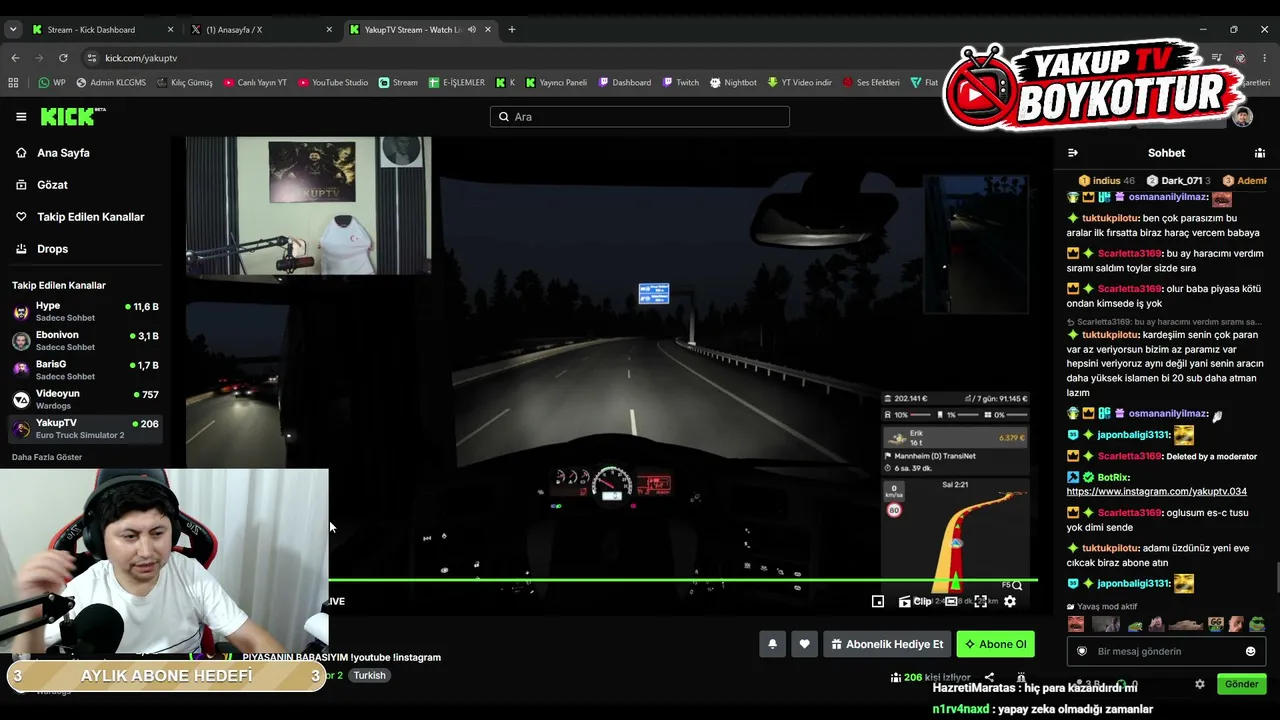Screen dimensions: 1280x720
Task: Click the bell notification button under the stream
Action: point(772,644)
